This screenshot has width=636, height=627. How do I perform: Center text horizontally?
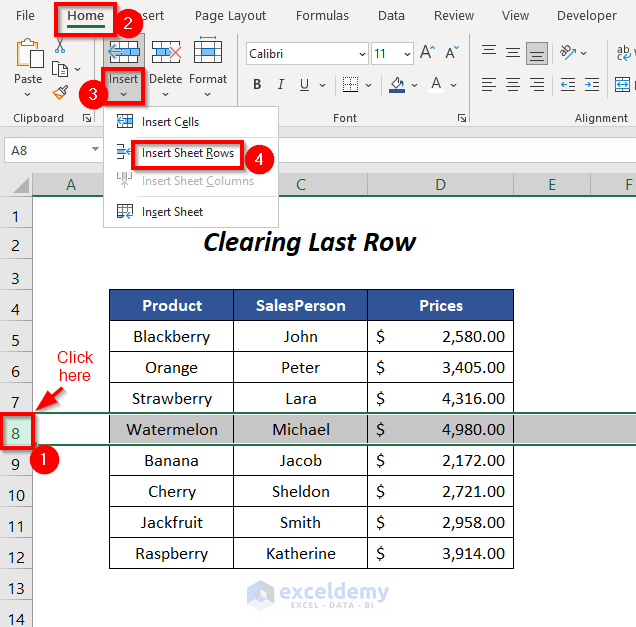(x=513, y=84)
